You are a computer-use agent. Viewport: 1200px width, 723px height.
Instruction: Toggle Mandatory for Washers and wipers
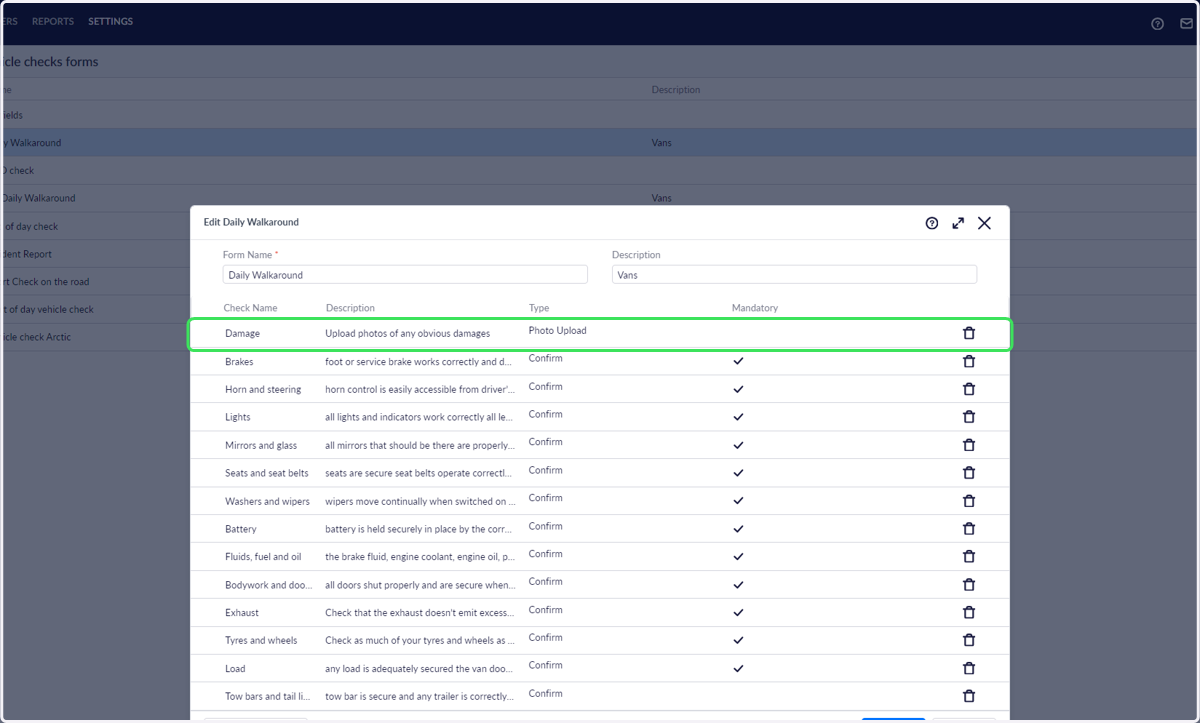tap(738, 501)
